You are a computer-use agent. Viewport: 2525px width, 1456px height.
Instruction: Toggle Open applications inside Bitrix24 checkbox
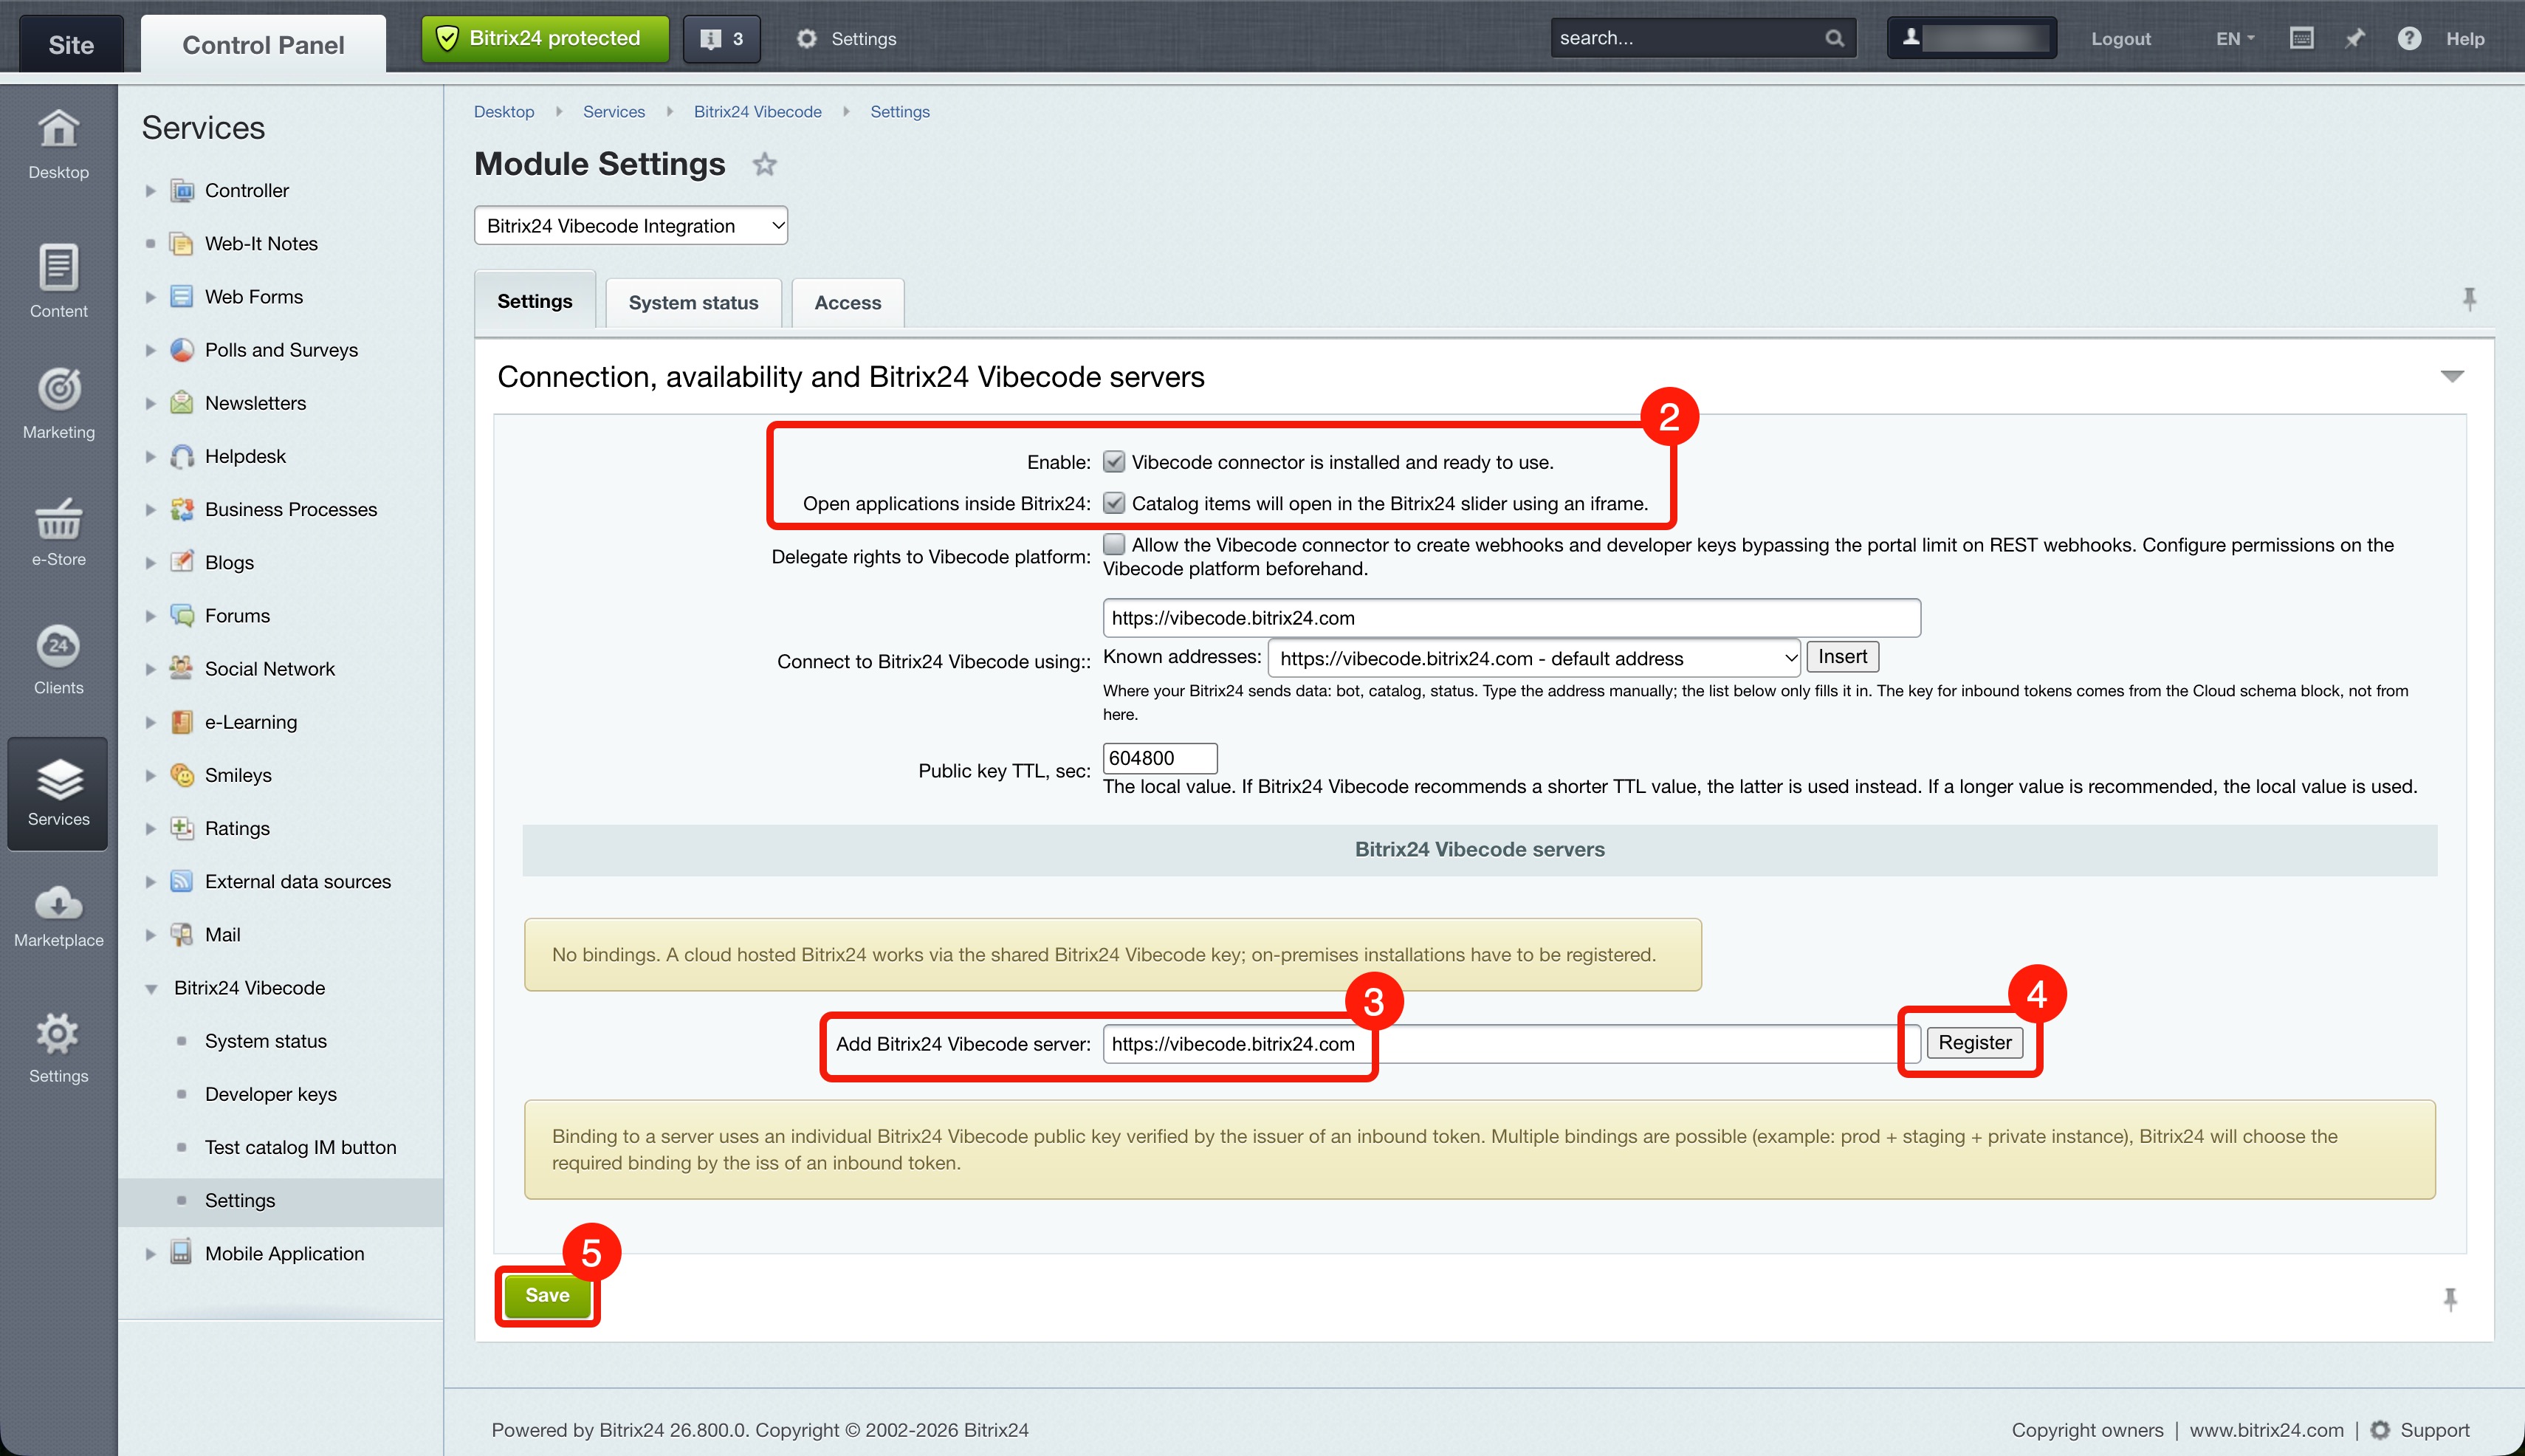click(x=1114, y=503)
